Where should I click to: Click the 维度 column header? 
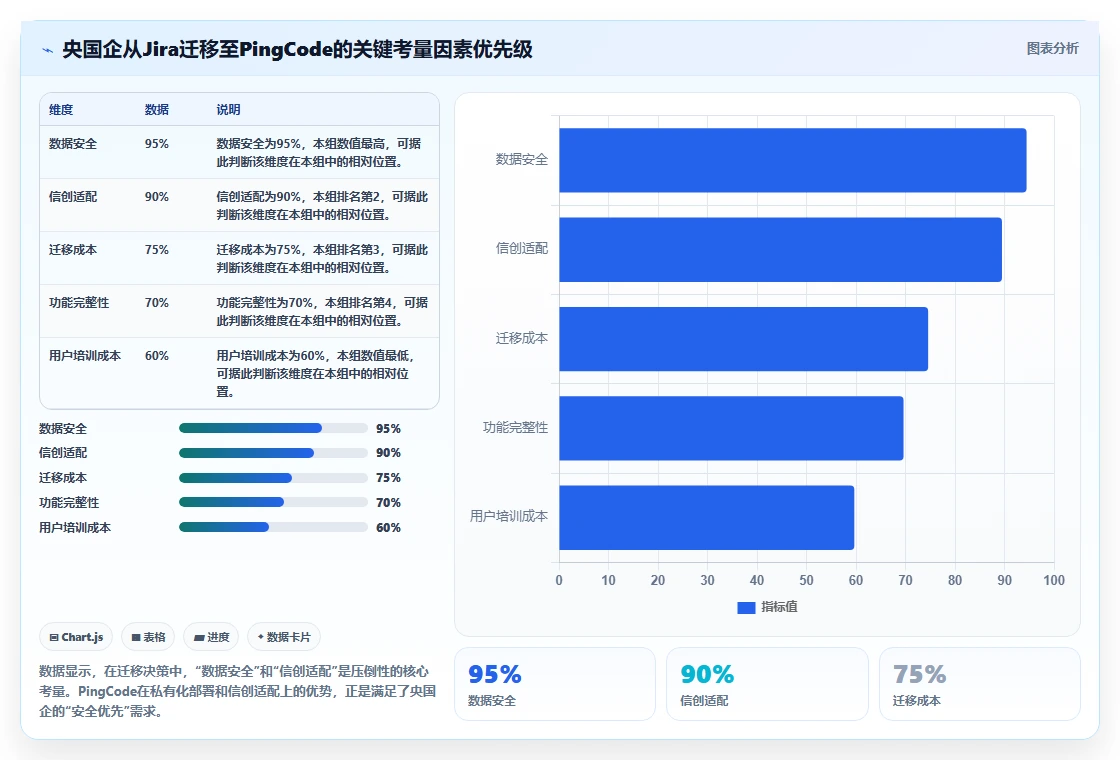(x=61, y=109)
